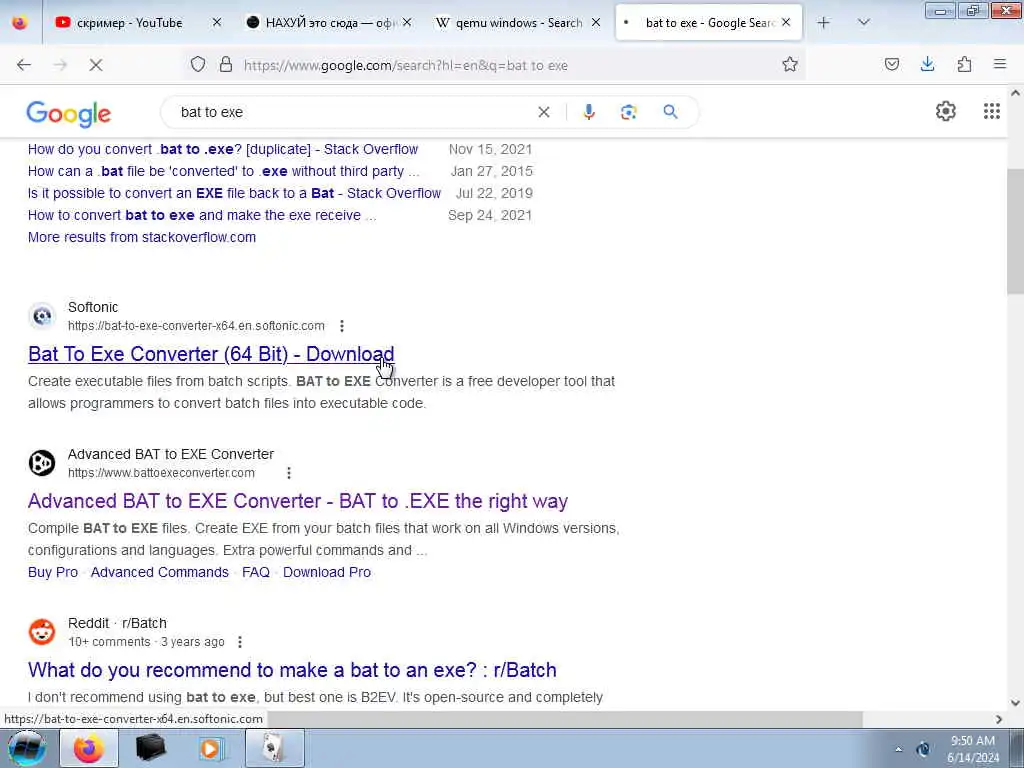This screenshot has width=1024, height=768.
Task: Click the Reddit result favicon
Action: click(42, 632)
